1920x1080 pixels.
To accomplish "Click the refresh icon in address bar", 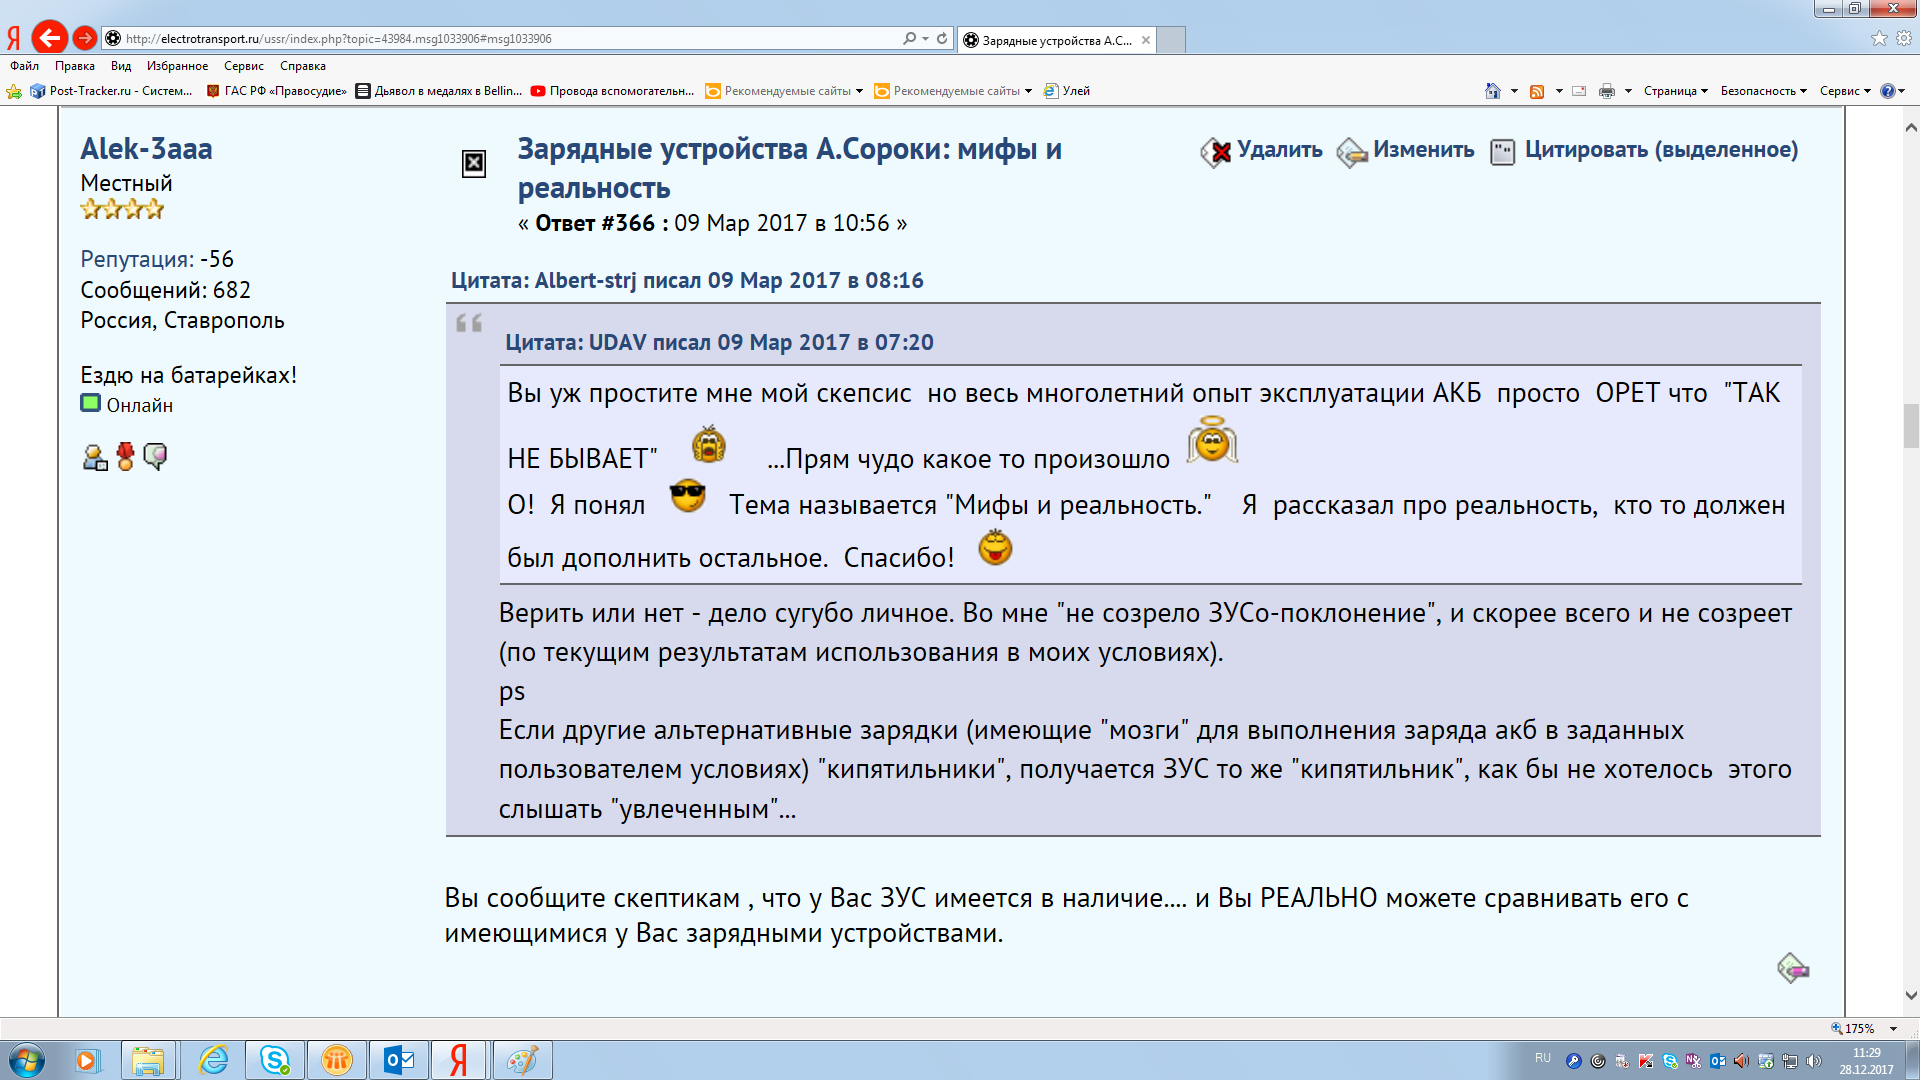I will pos(942,38).
